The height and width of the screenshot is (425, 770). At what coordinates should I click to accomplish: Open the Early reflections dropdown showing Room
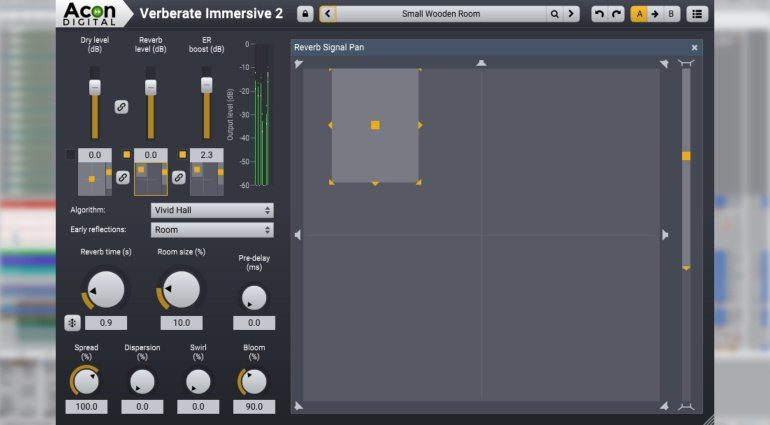click(x=212, y=230)
